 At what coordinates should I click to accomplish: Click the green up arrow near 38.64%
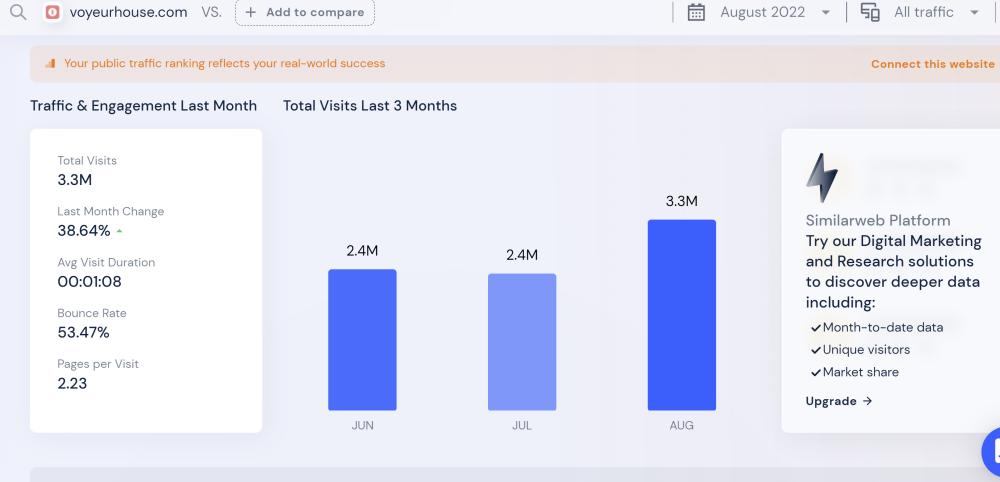120,231
